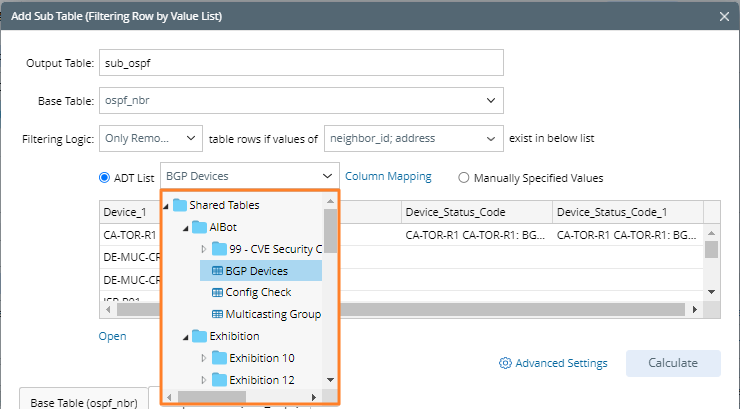
Task: Open the Column Mapping link
Action: pos(388,176)
